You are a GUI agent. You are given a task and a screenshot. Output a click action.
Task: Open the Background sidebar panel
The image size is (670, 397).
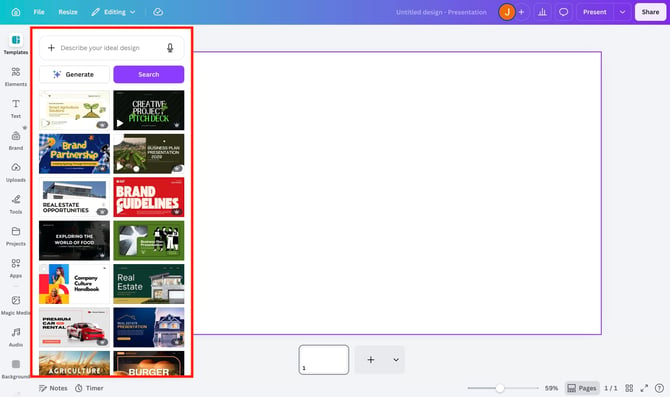click(x=16, y=369)
